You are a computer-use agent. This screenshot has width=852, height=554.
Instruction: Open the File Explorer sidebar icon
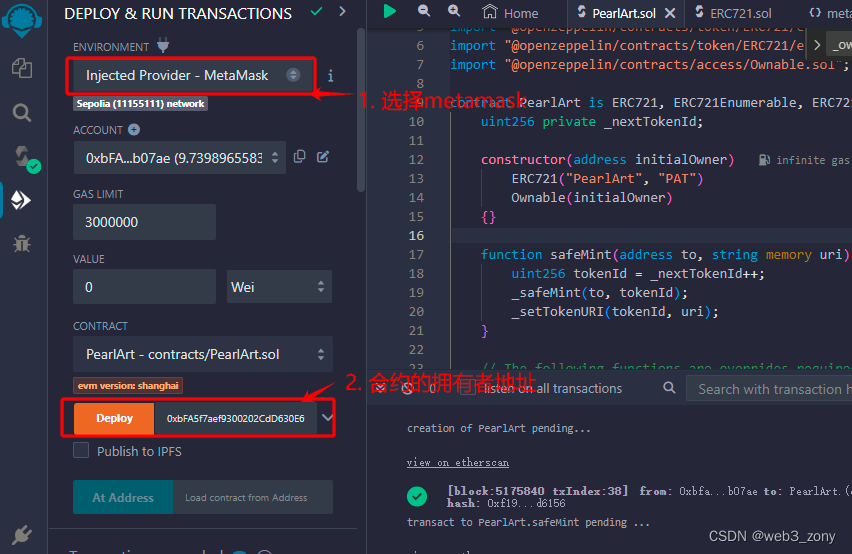pyautogui.click(x=22, y=68)
